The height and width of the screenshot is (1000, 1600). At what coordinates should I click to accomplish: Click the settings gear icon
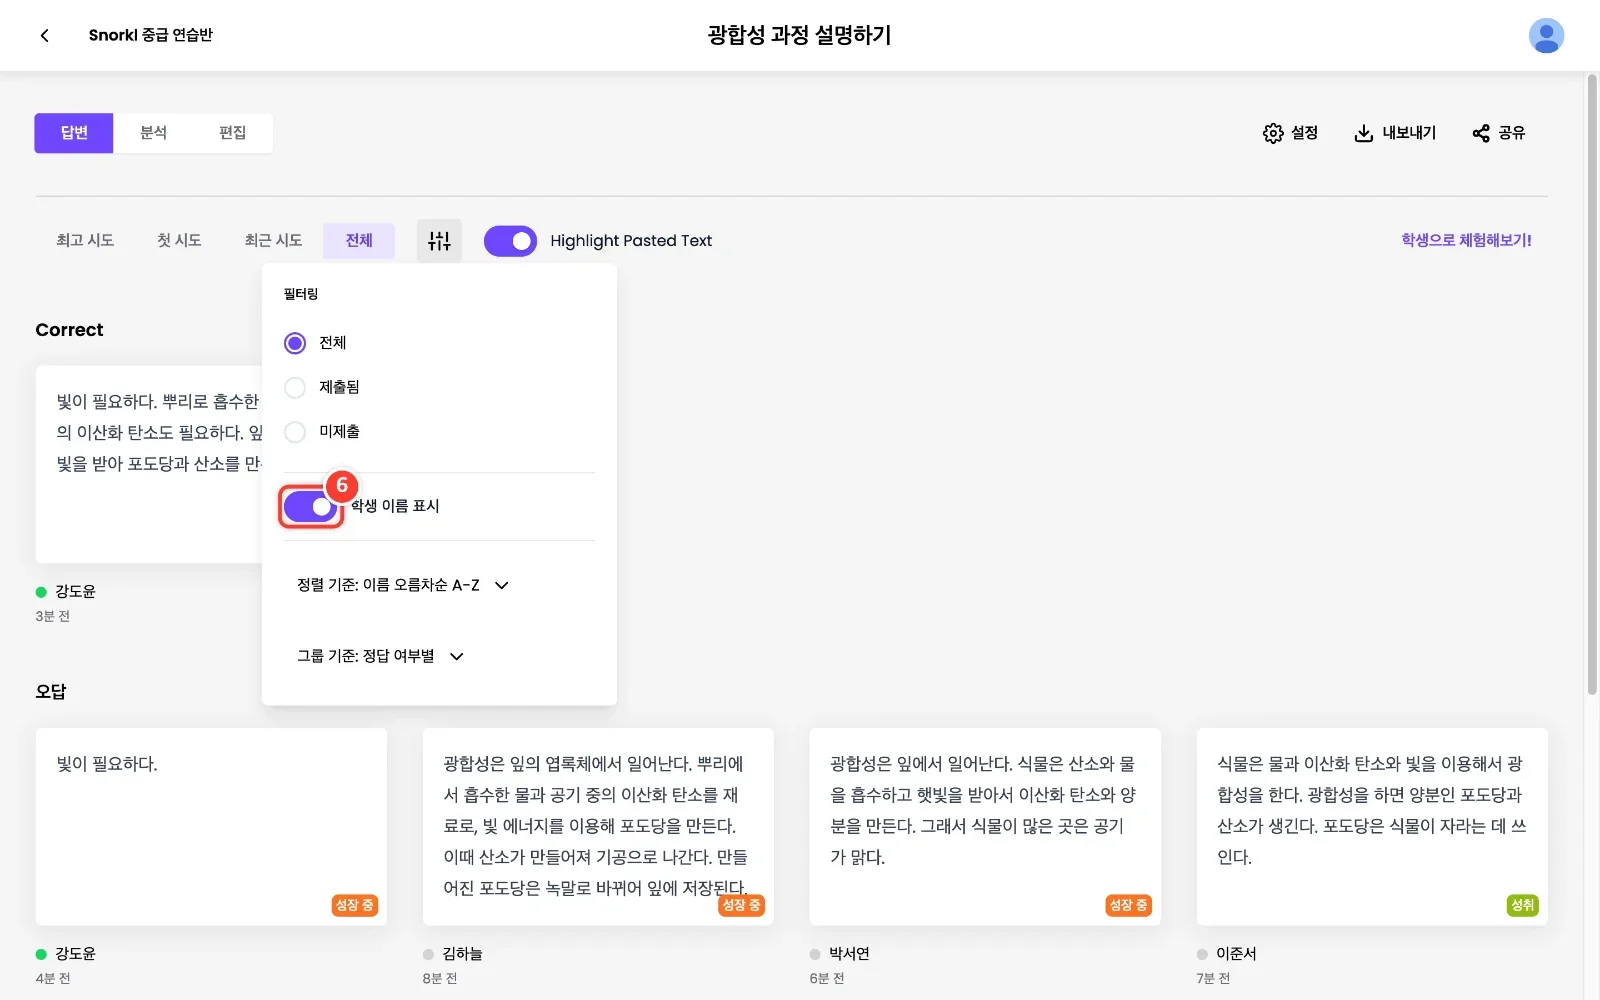coord(1273,133)
